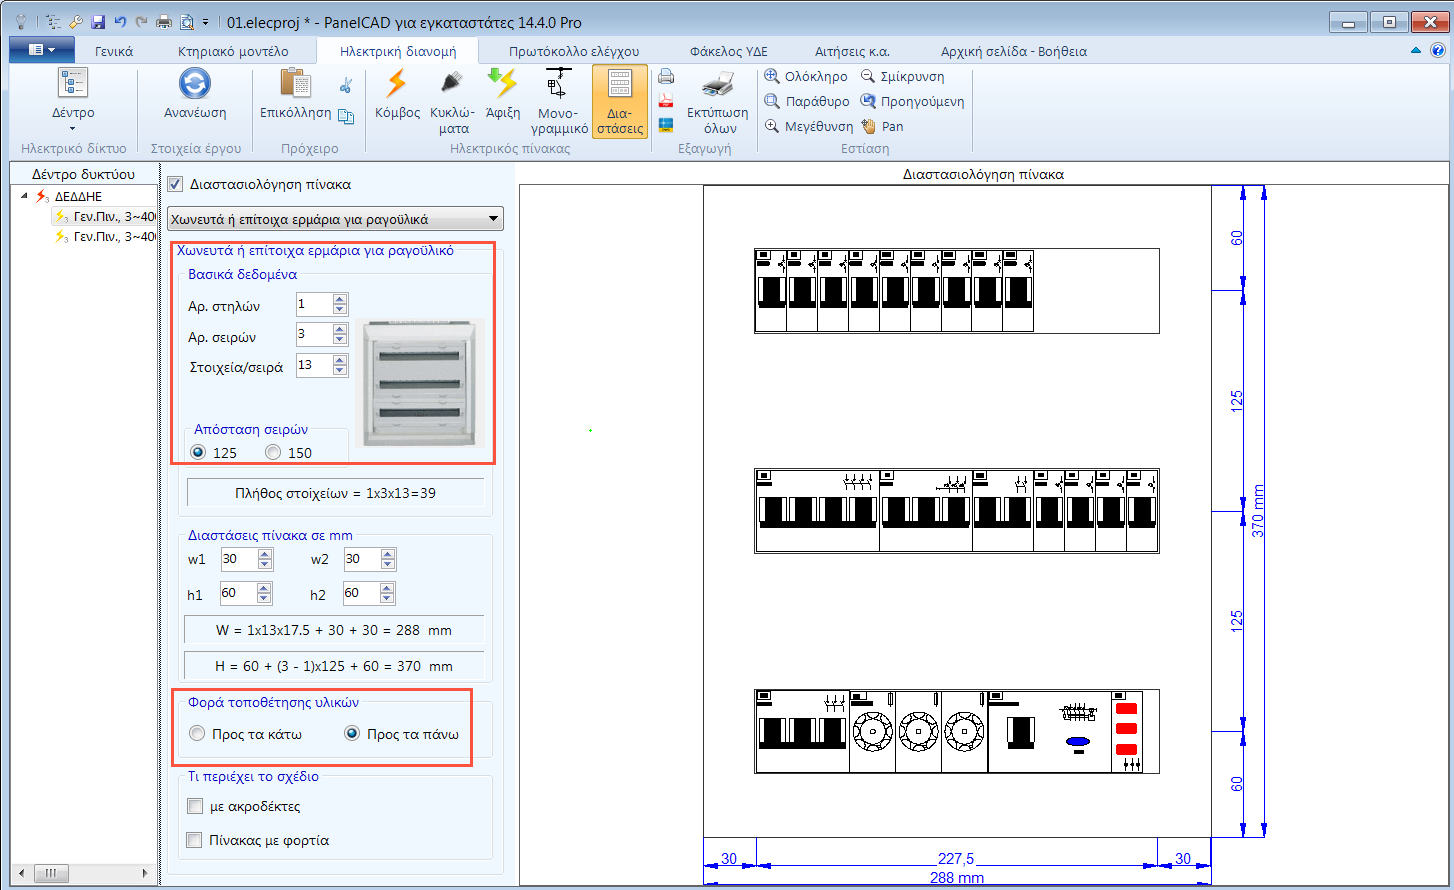Enable the με ακροδέκτες checkbox

click(195, 806)
